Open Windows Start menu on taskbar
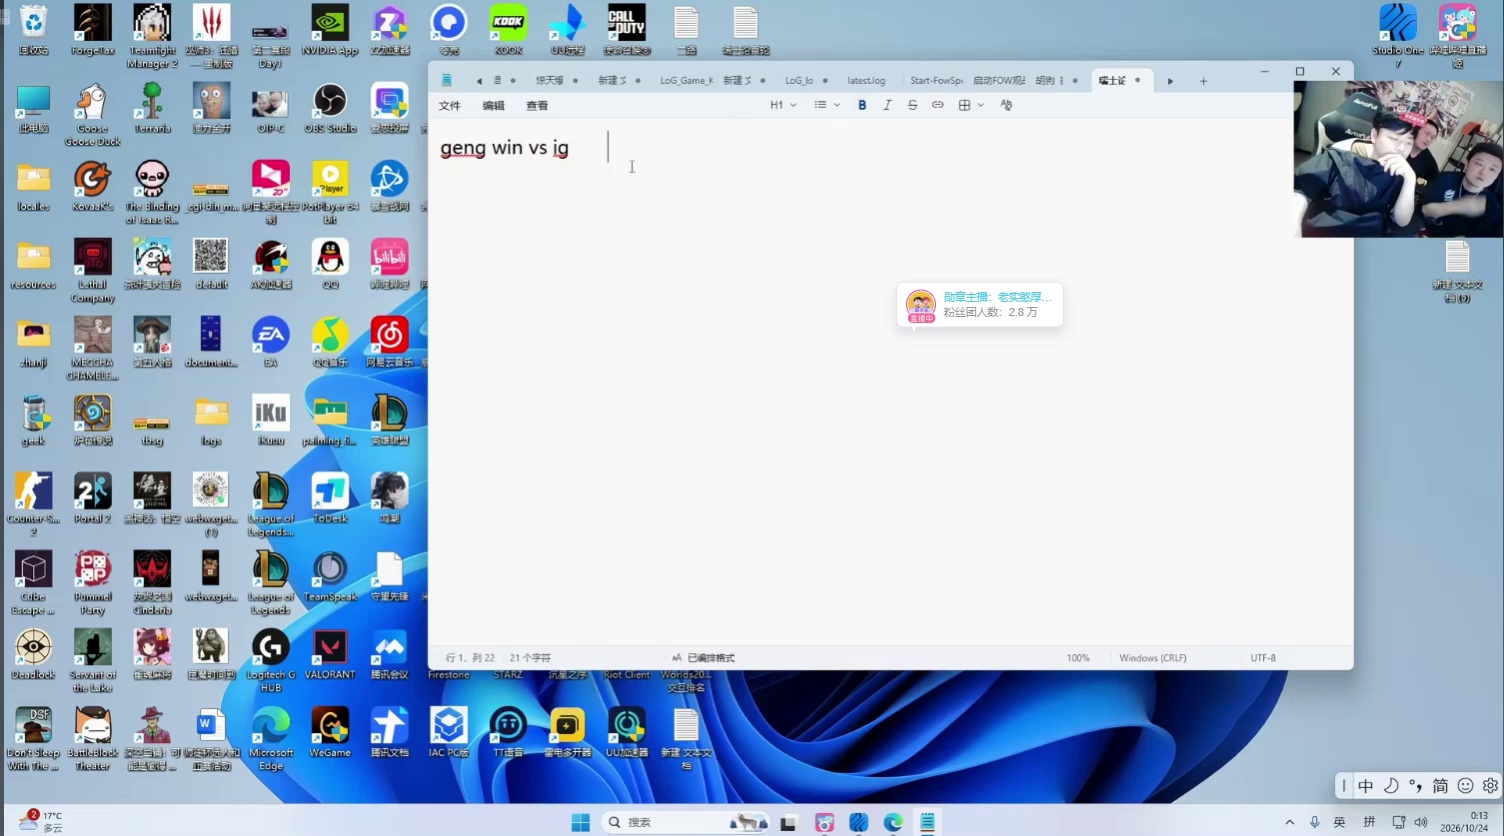 580,822
